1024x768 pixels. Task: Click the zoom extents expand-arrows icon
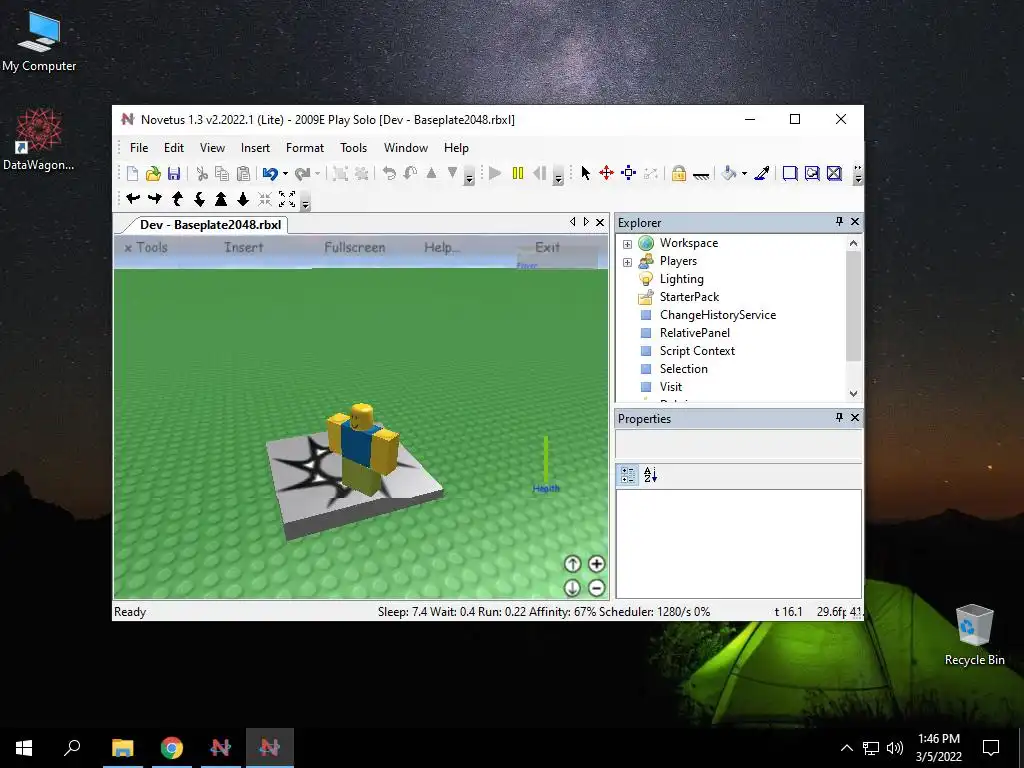(x=287, y=199)
